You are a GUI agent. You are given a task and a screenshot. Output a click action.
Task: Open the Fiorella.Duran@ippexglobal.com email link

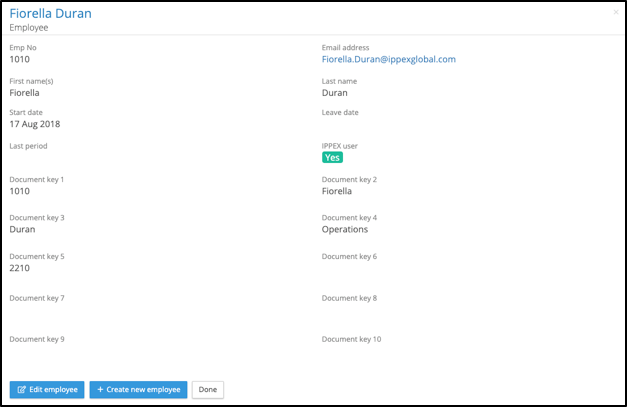point(388,59)
